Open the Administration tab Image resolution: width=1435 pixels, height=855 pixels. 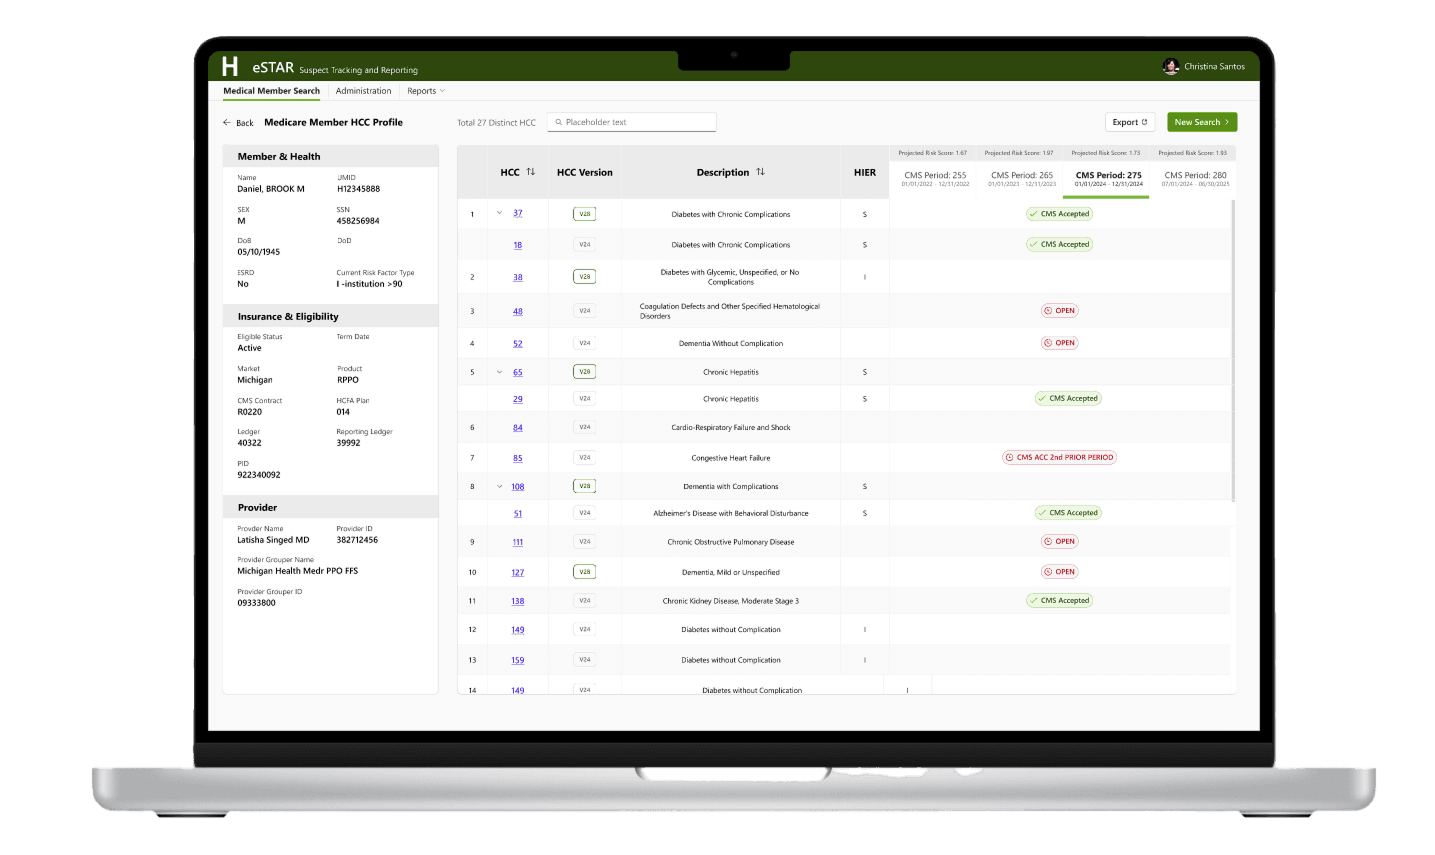pos(363,91)
